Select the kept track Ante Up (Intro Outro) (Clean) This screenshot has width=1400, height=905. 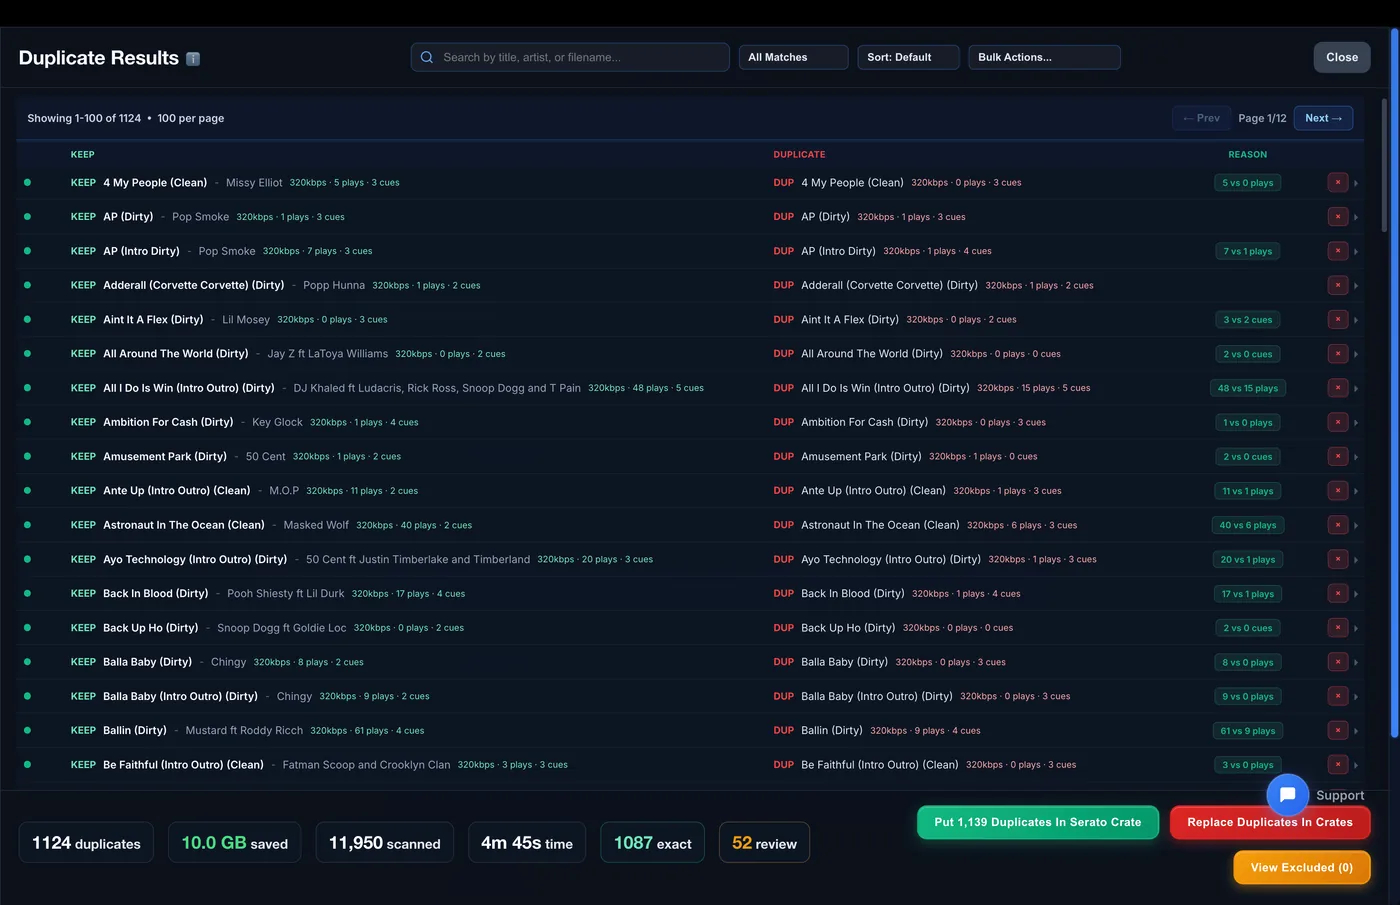click(x=176, y=491)
